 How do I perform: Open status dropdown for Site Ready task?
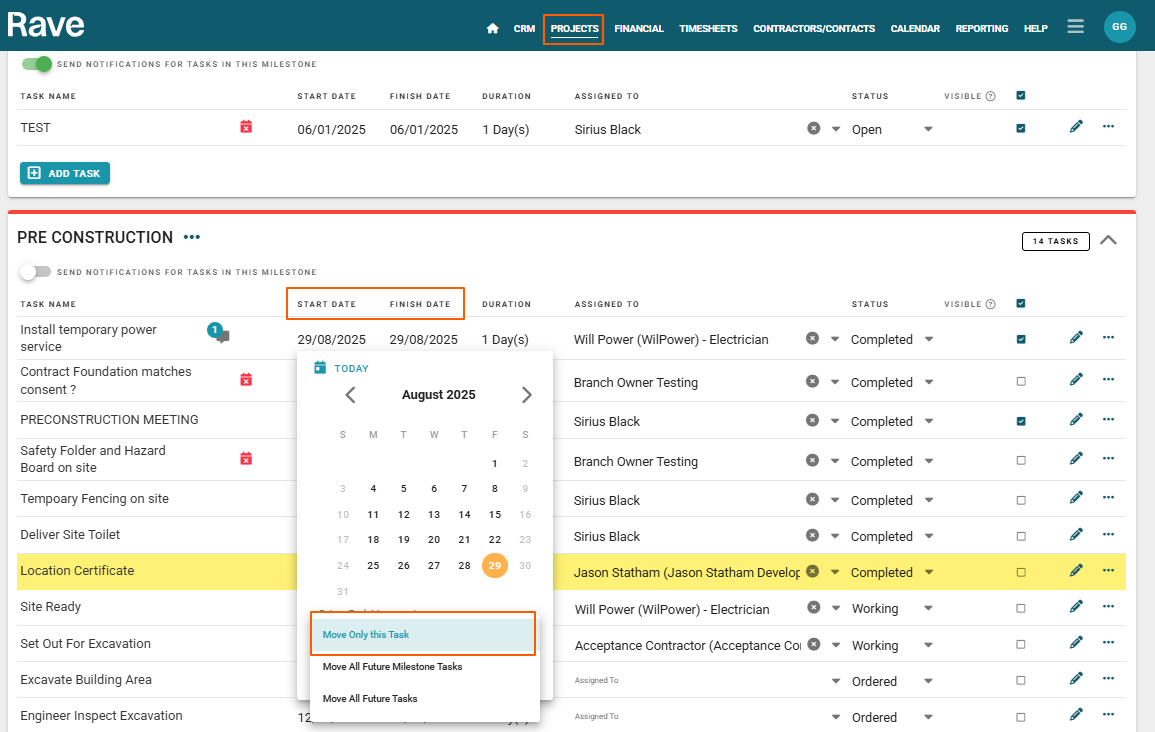coord(928,609)
